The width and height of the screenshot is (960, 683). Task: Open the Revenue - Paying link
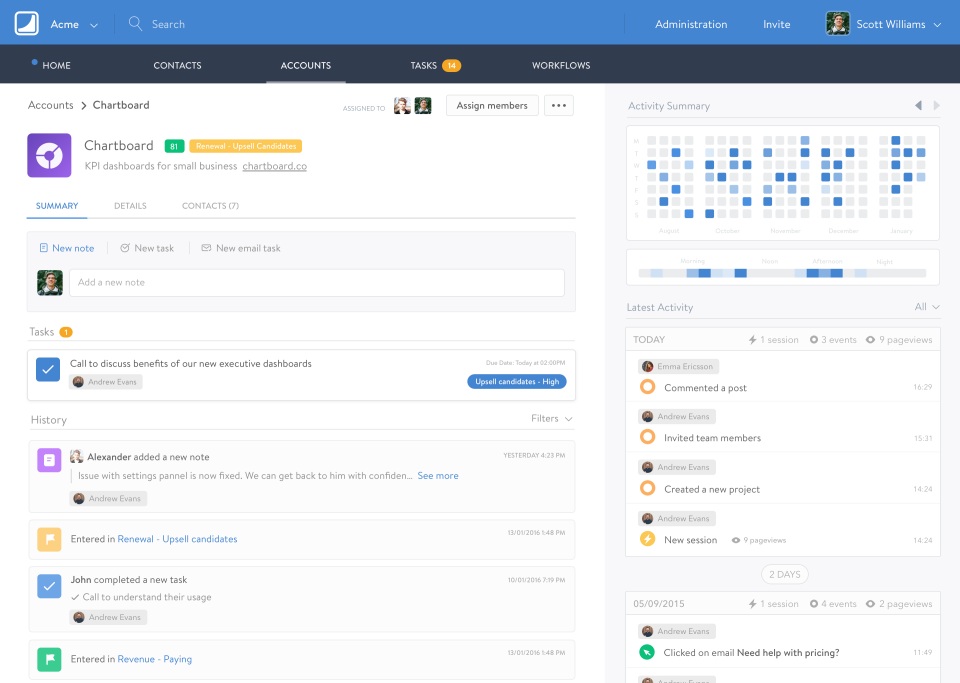(x=155, y=659)
